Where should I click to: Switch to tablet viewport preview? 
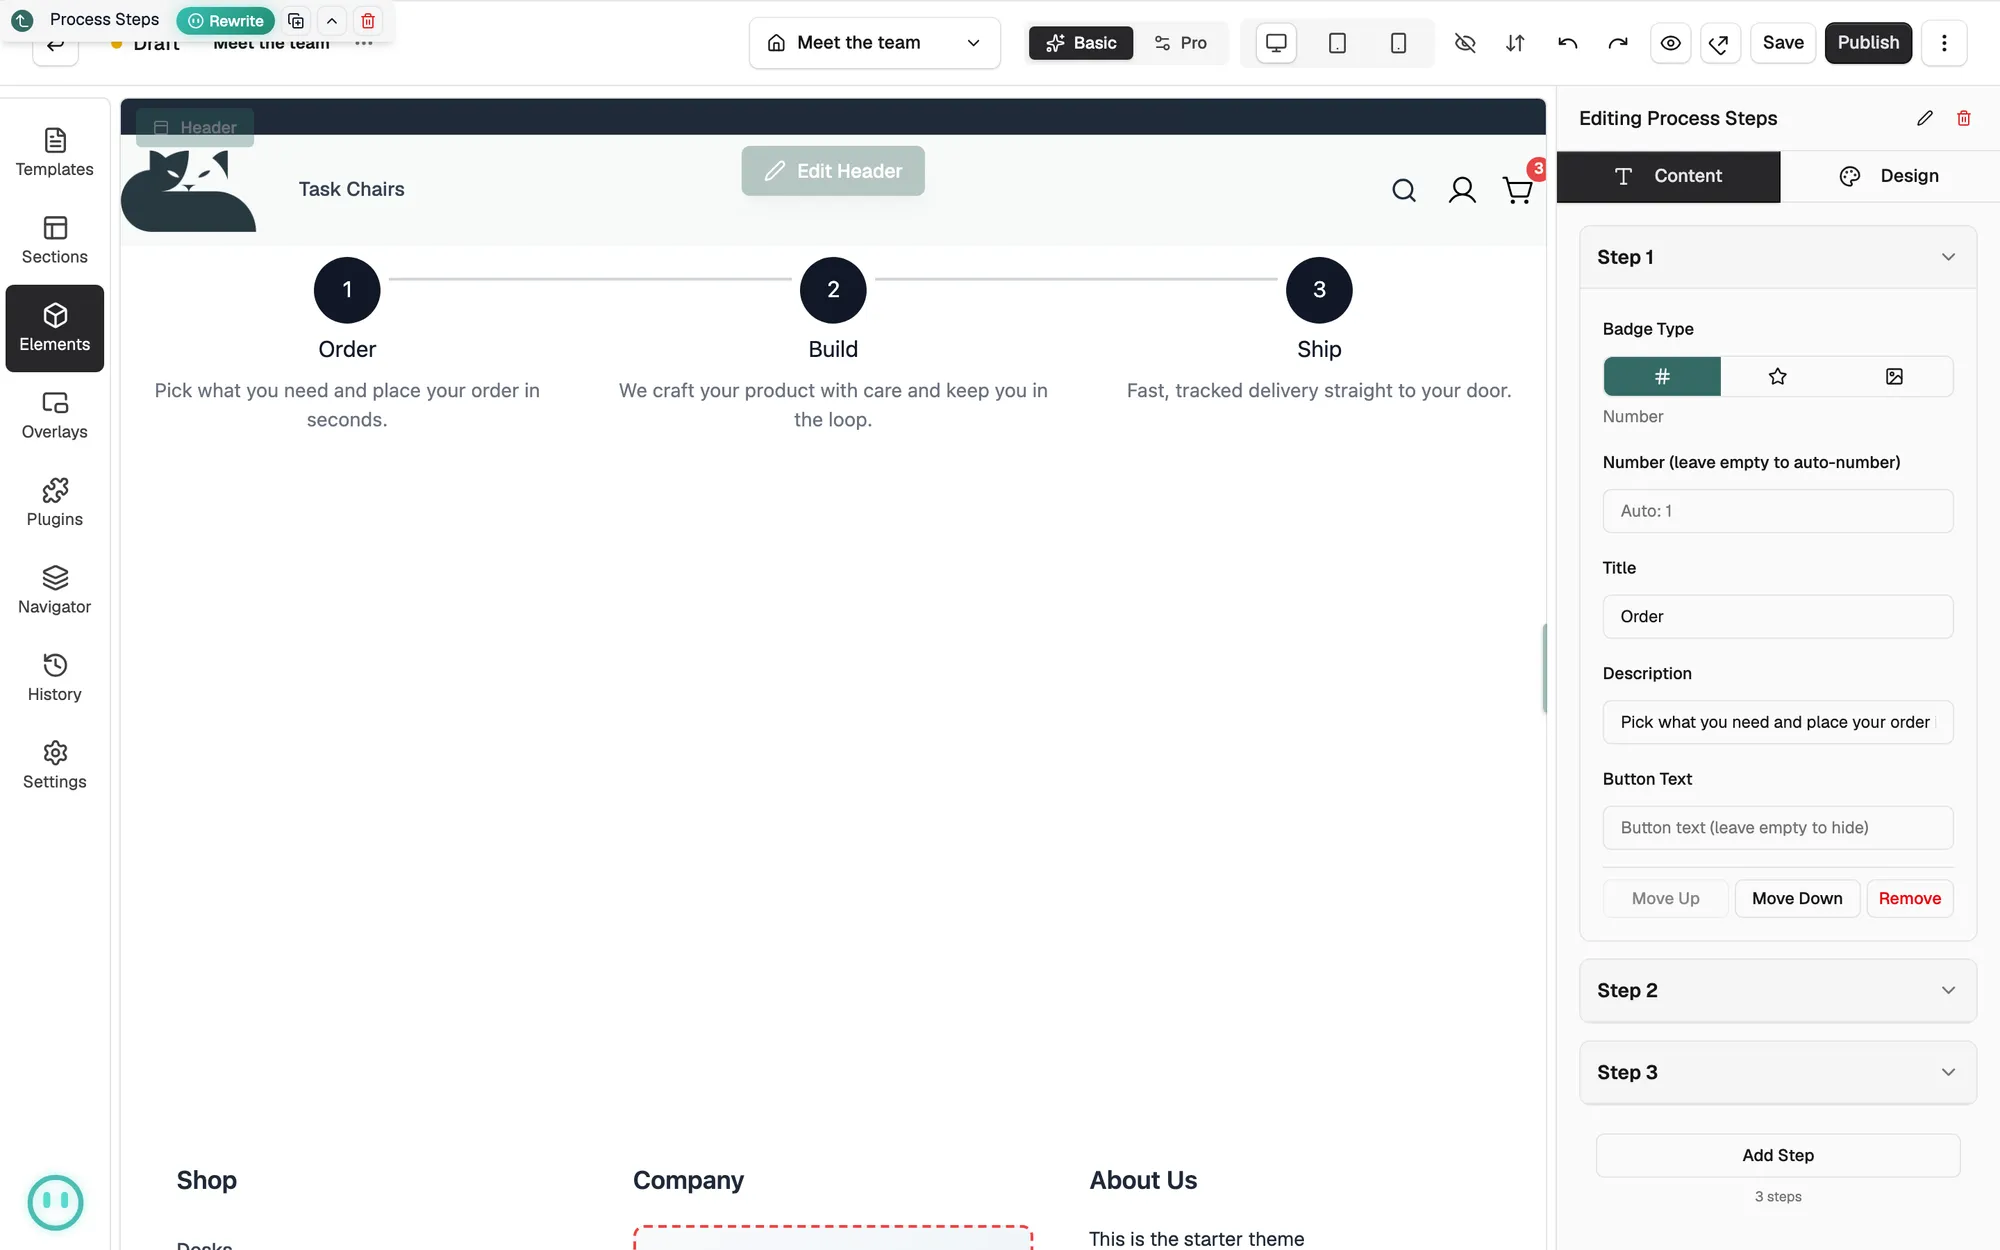click(x=1337, y=43)
